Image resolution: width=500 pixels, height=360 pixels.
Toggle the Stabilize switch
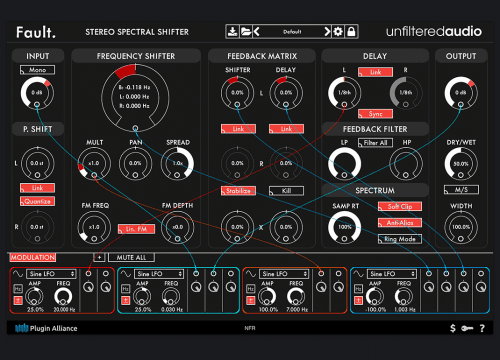click(x=238, y=191)
